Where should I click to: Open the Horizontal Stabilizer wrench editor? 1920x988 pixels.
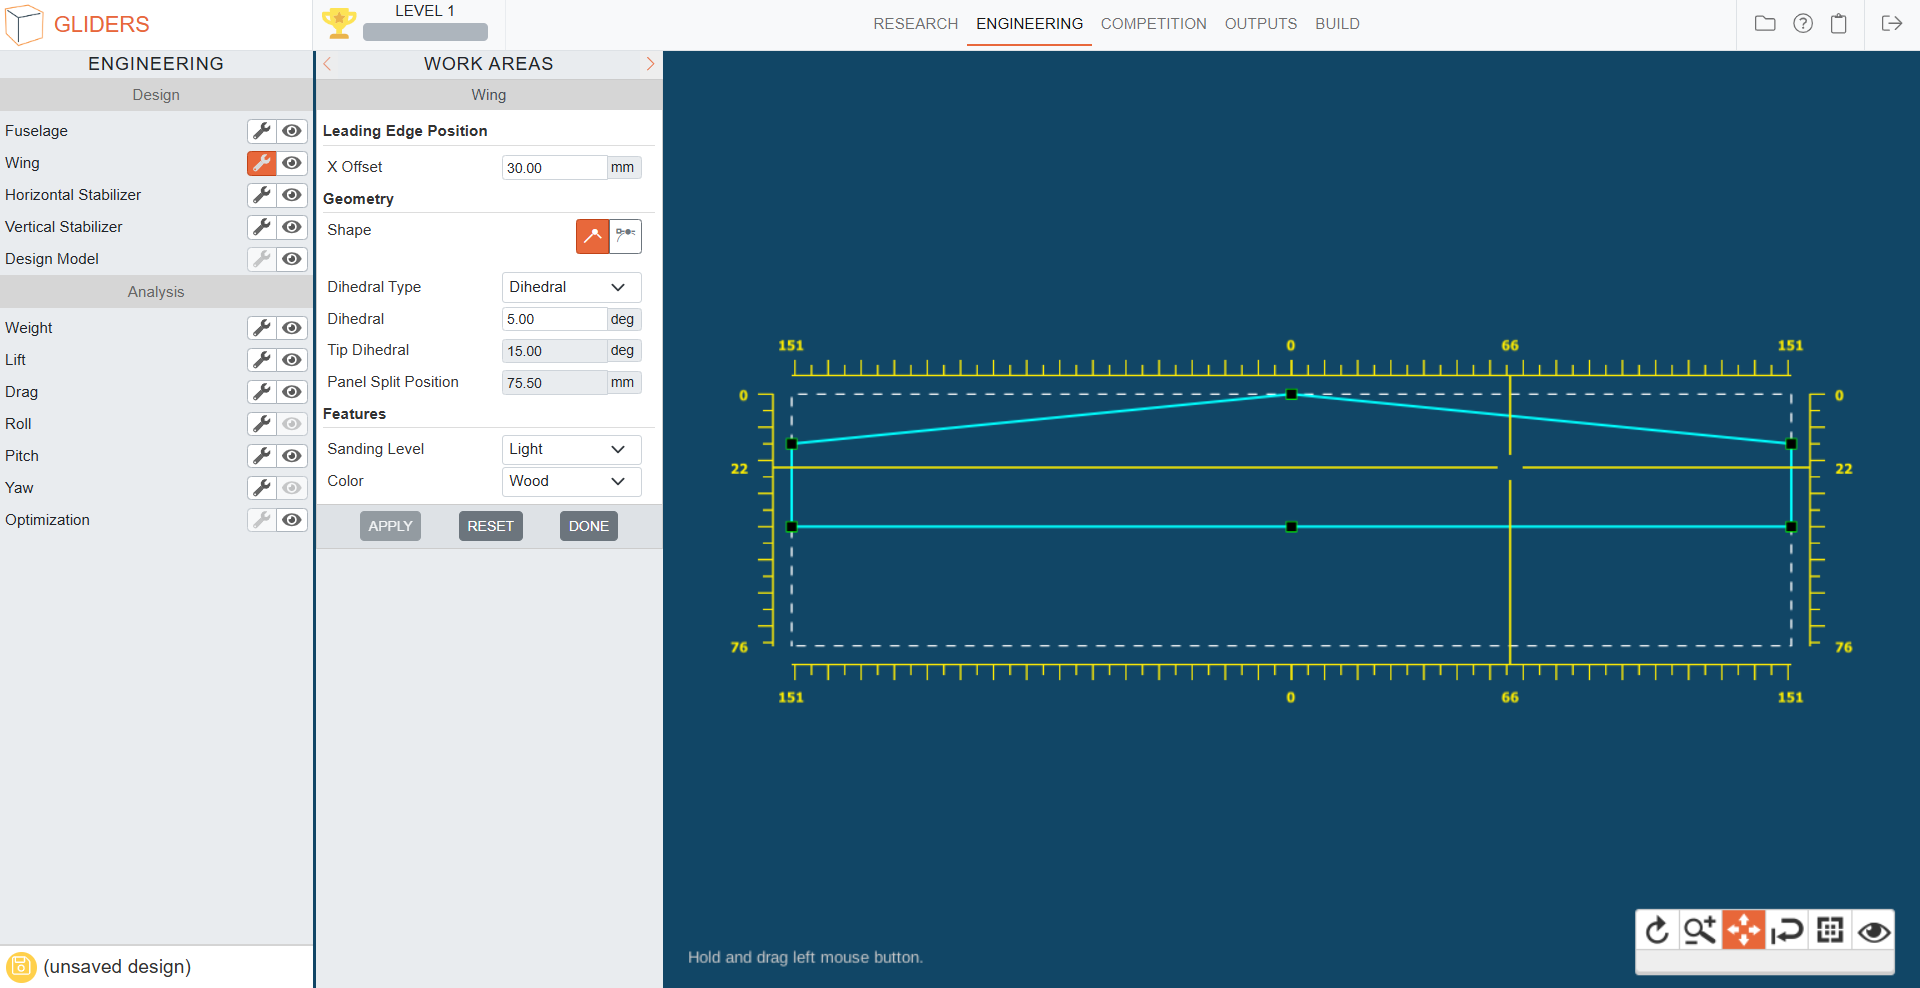pyautogui.click(x=261, y=195)
